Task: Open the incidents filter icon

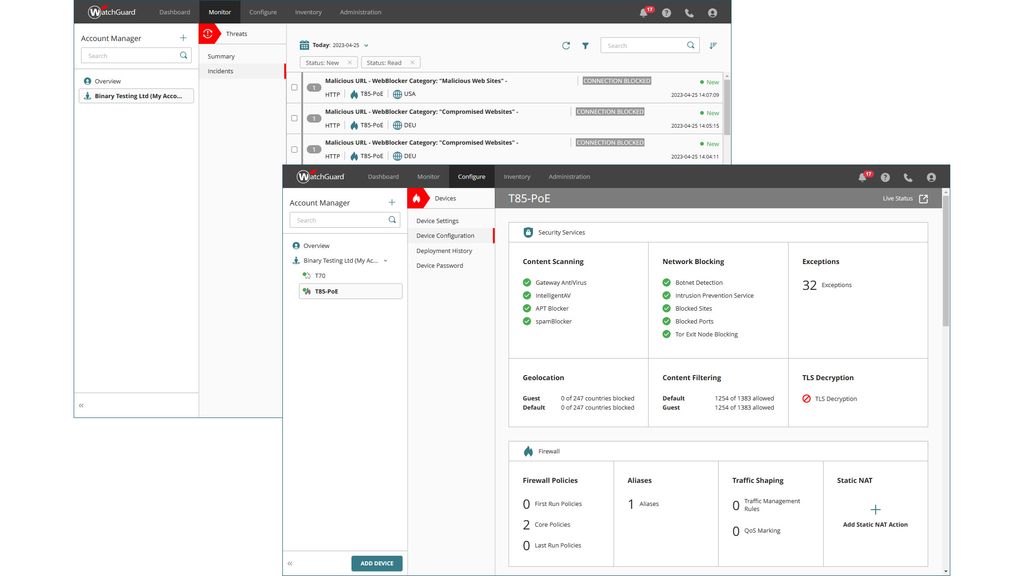Action: (585, 45)
